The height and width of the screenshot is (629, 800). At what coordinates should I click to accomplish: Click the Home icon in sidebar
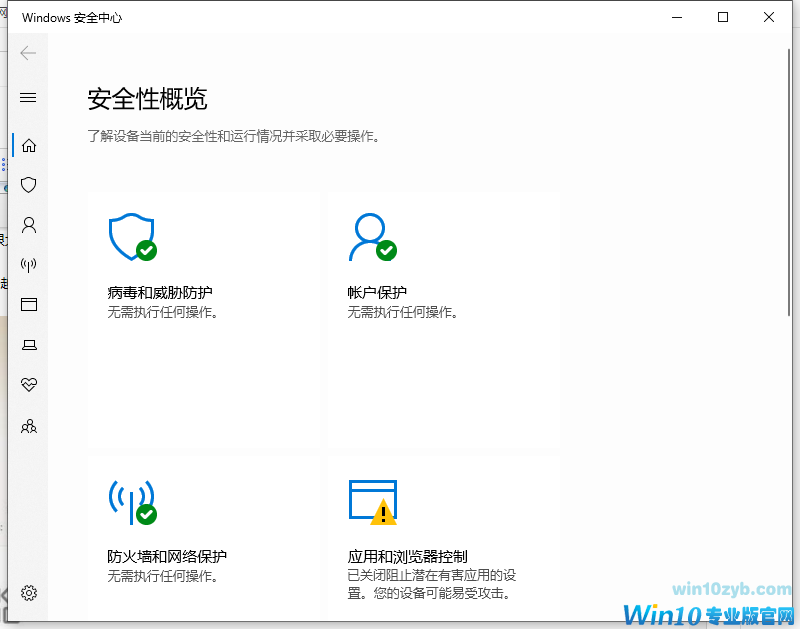[29, 145]
